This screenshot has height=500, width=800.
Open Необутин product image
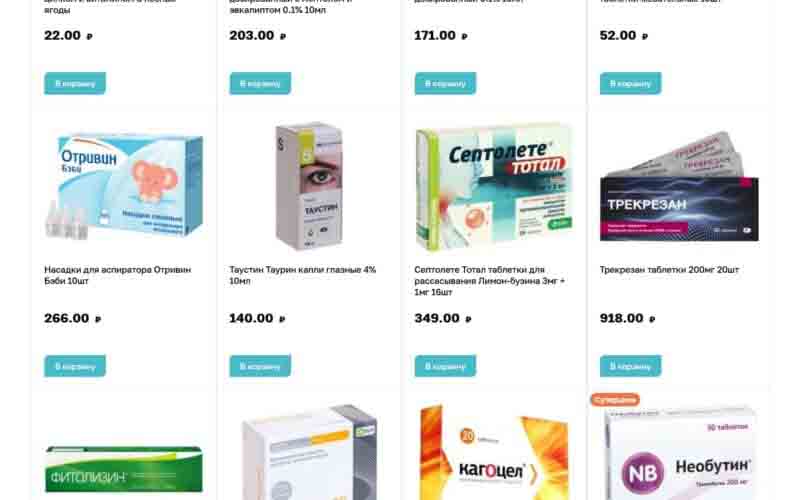tap(679, 453)
